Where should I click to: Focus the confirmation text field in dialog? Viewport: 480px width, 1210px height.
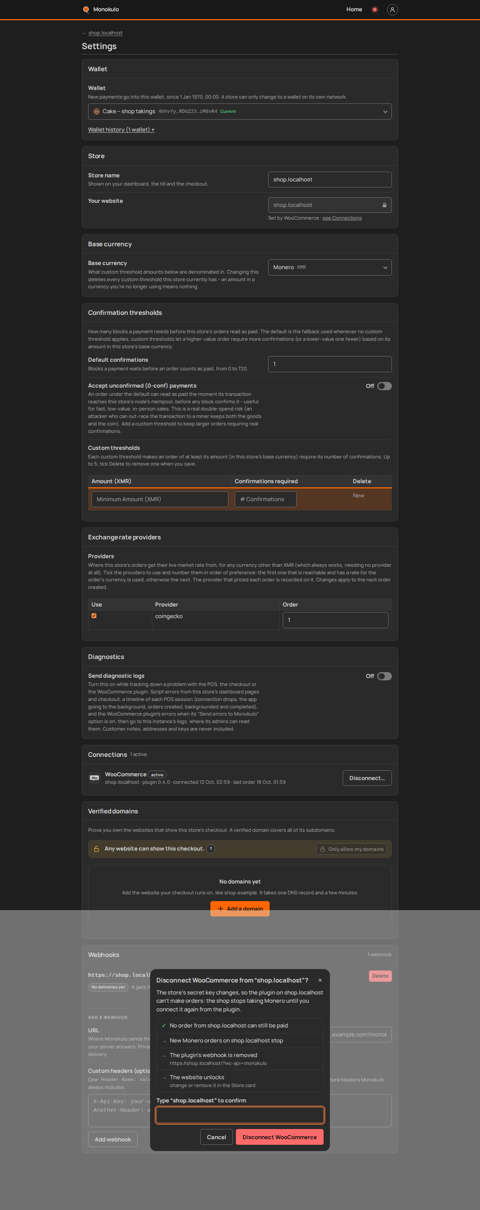tap(240, 1115)
